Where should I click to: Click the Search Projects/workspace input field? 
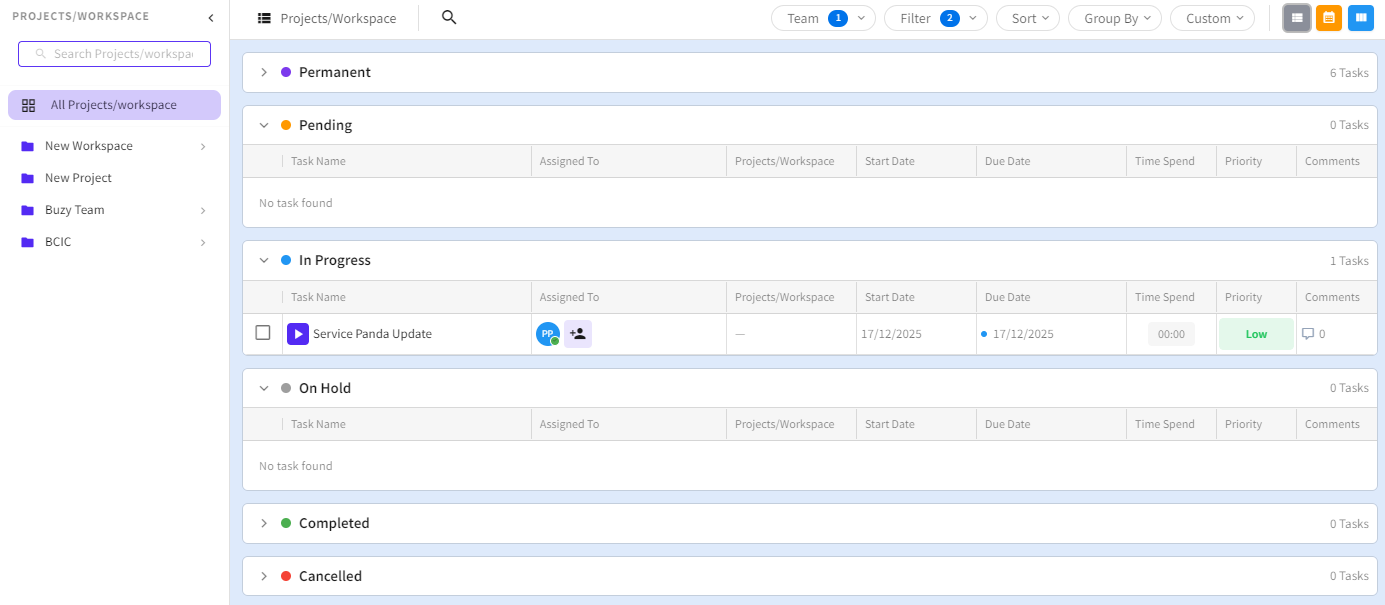(114, 54)
